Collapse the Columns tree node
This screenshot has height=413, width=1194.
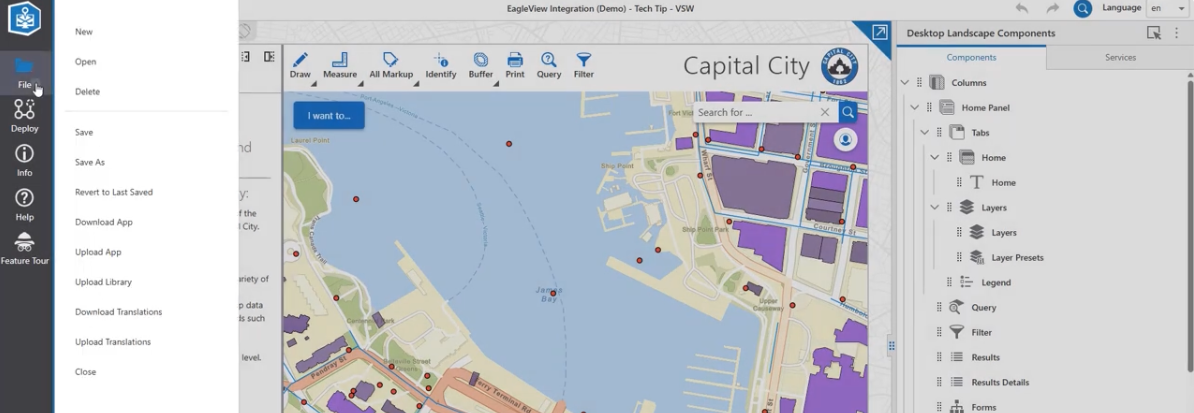tap(905, 82)
